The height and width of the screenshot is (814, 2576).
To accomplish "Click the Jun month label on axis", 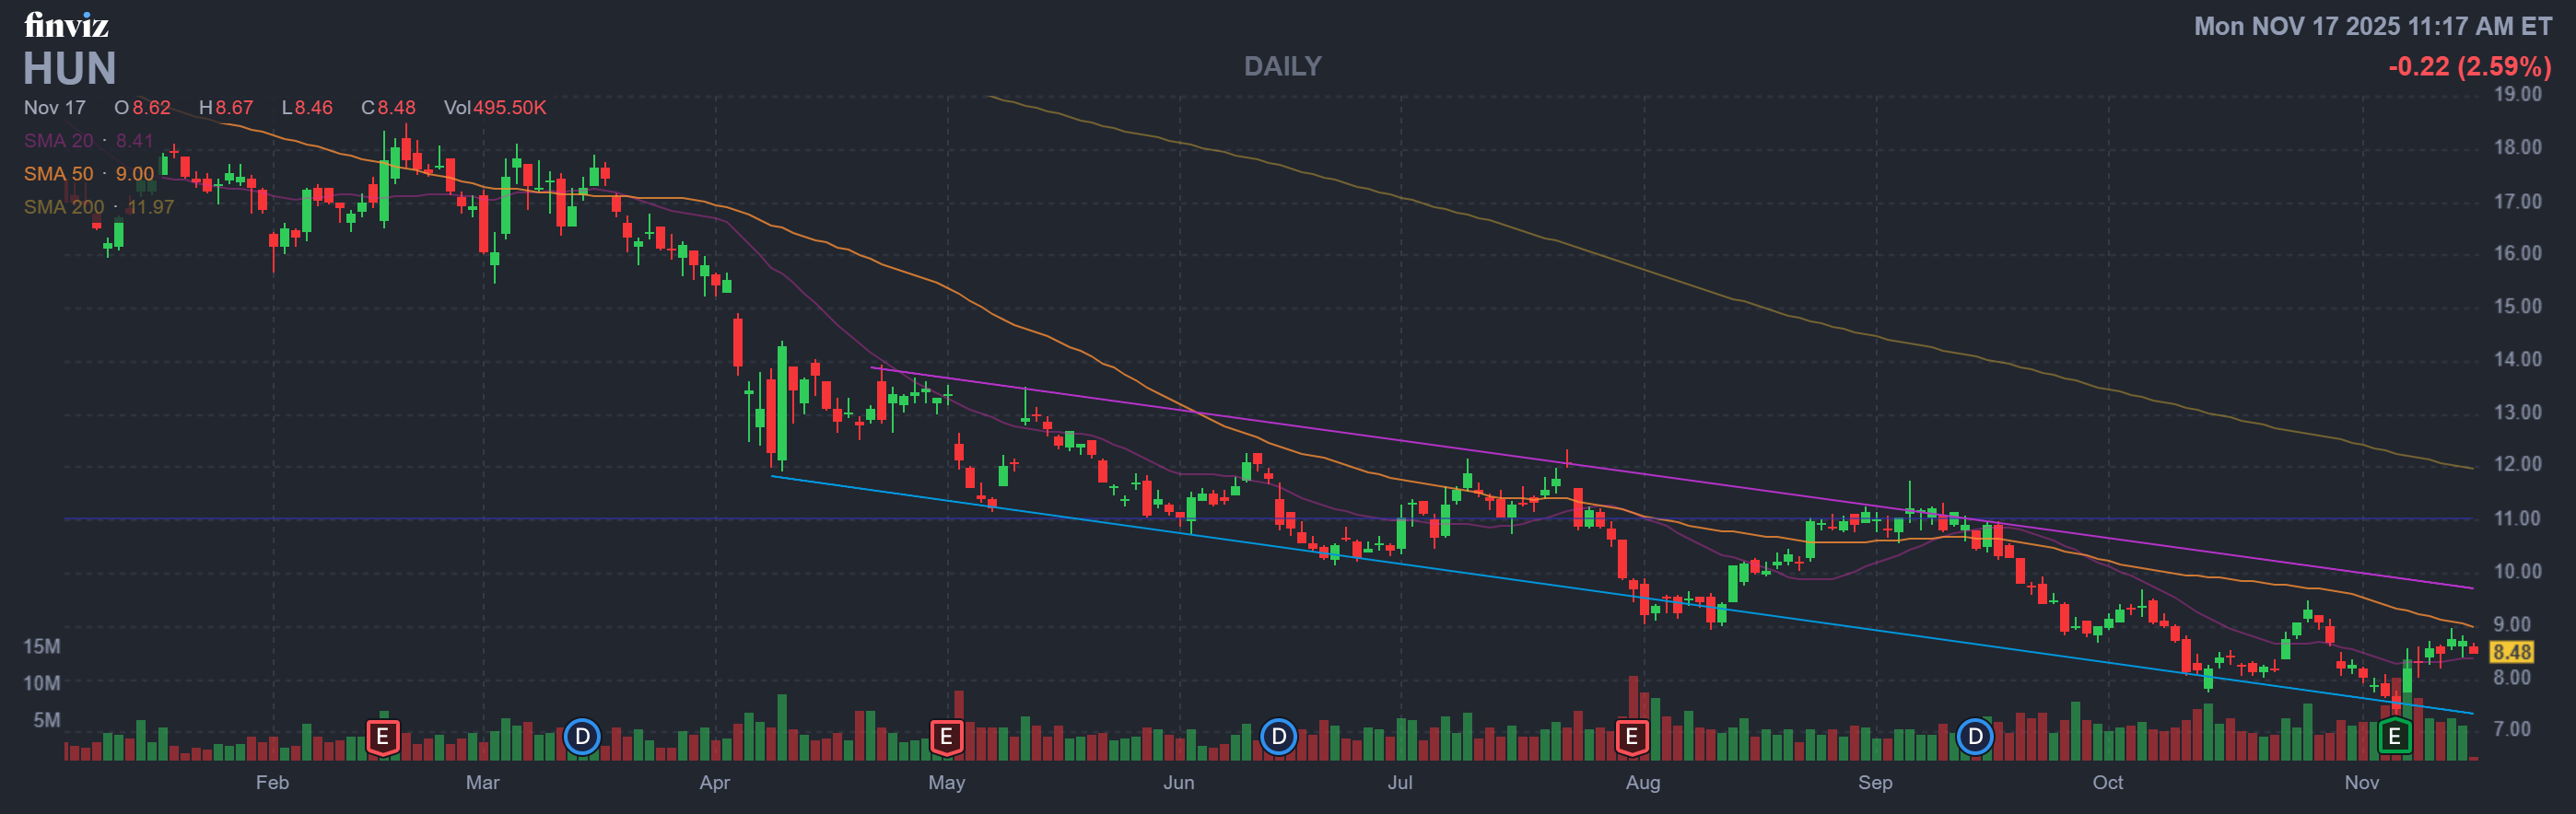I will point(1178,782).
